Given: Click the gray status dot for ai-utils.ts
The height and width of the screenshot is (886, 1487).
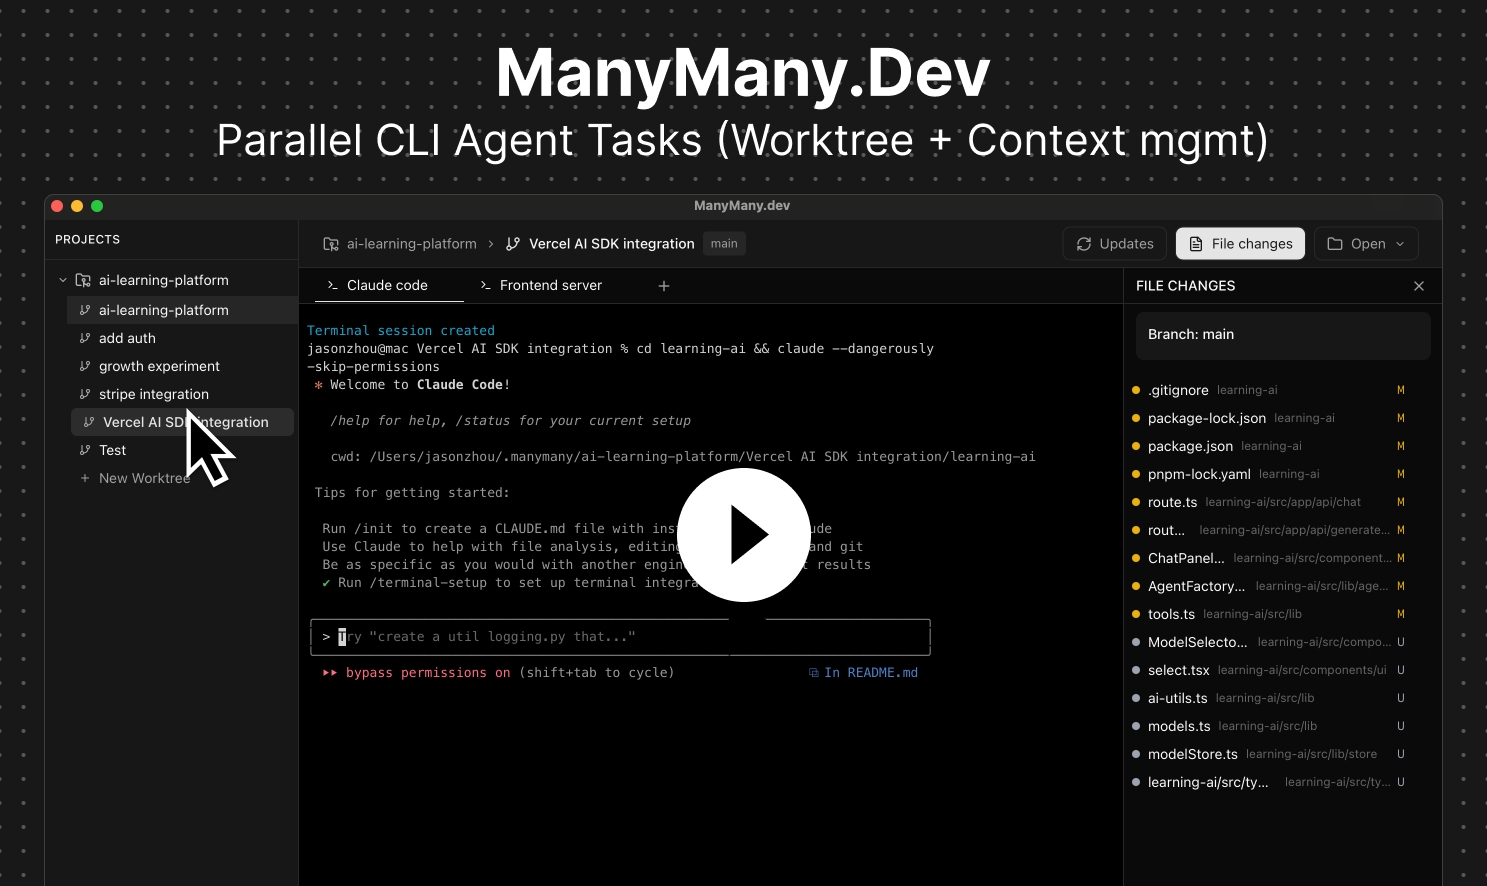Looking at the screenshot, I should pyautogui.click(x=1136, y=698).
